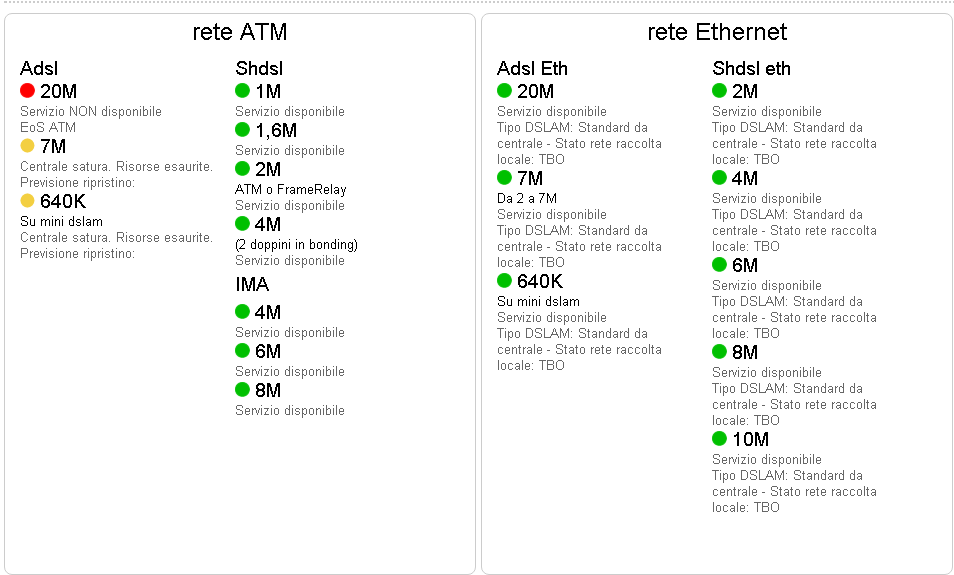Click the Shdsl eth 8M speed label
The height and width of the screenshot is (575, 954).
[745, 352]
